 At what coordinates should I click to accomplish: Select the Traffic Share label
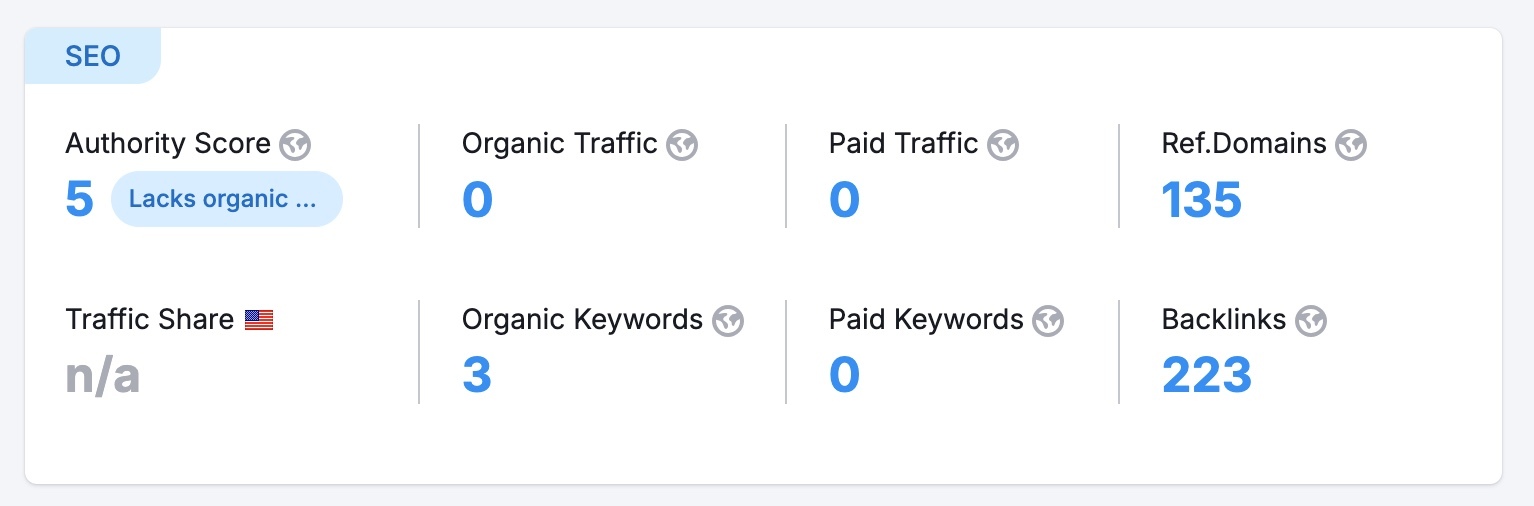(149, 320)
